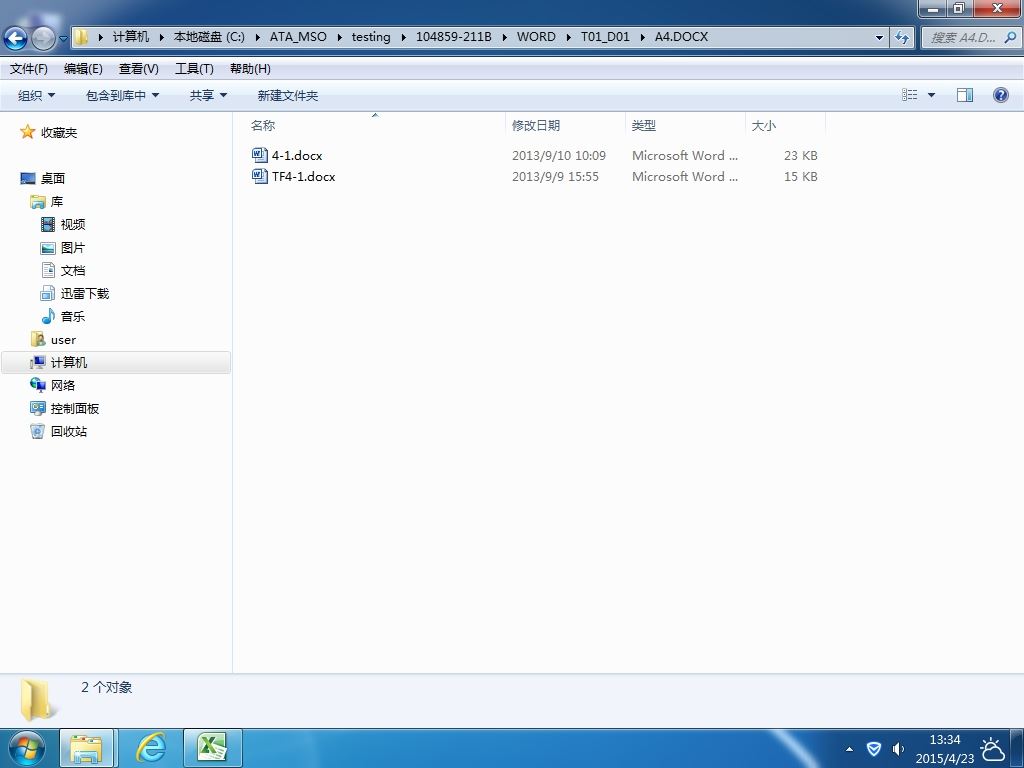Viewport: 1024px width, 768px height.
Task: Click the 图片 library icon
Action: [x=48, y=248]
